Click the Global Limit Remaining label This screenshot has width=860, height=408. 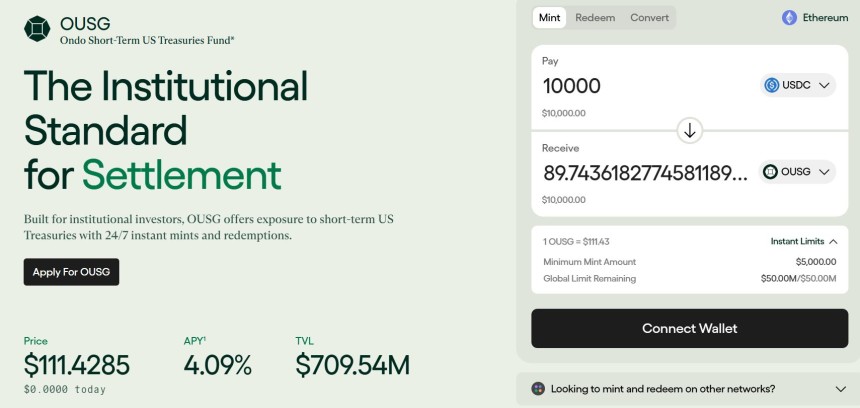[x=590, y=278]
